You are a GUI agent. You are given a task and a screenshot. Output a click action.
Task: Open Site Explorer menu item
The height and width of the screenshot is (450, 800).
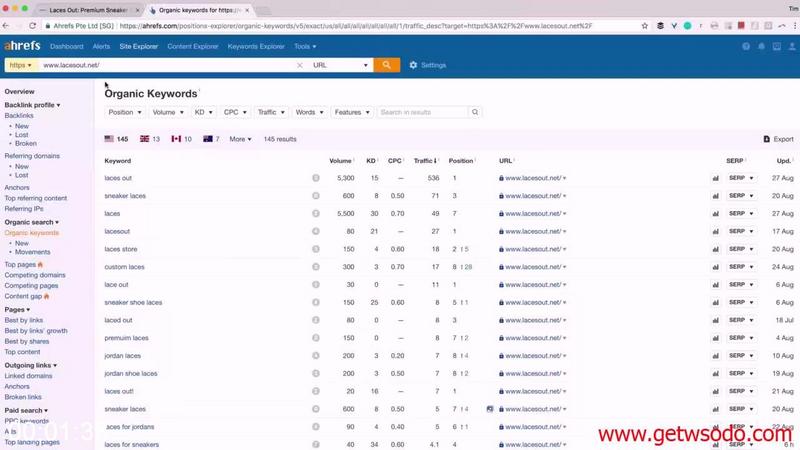138,46
